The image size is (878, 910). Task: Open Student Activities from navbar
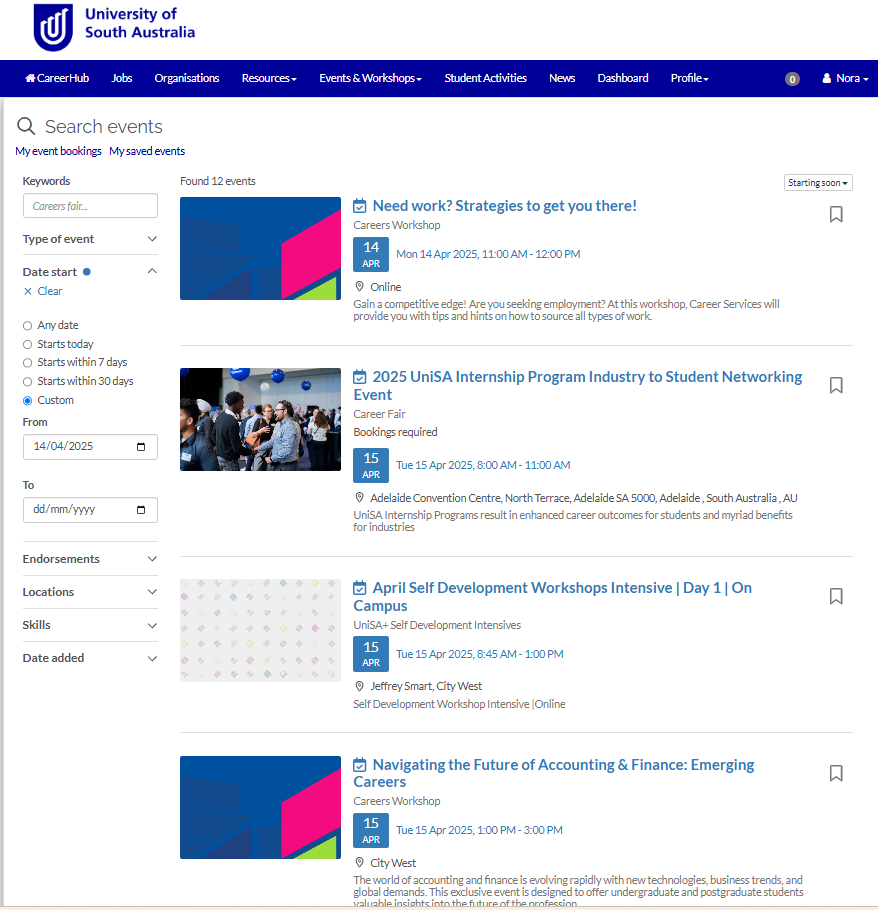click(x=486, y=78)
